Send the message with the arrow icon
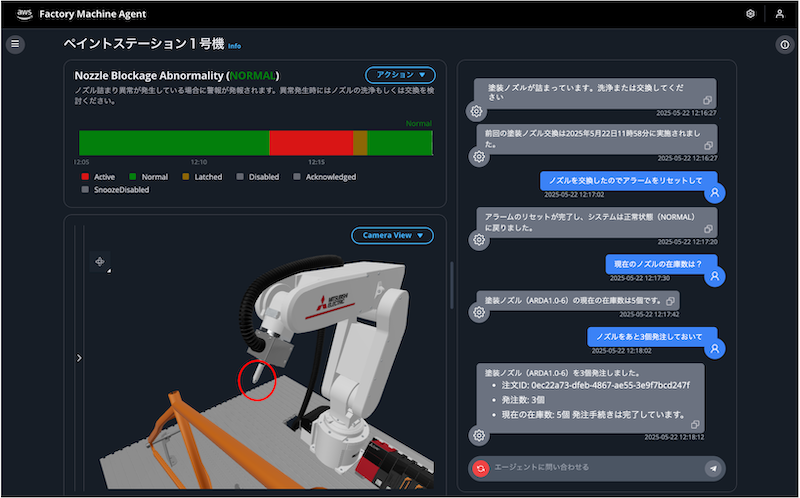This screenshot has height=498, width=800. [712, 467]
